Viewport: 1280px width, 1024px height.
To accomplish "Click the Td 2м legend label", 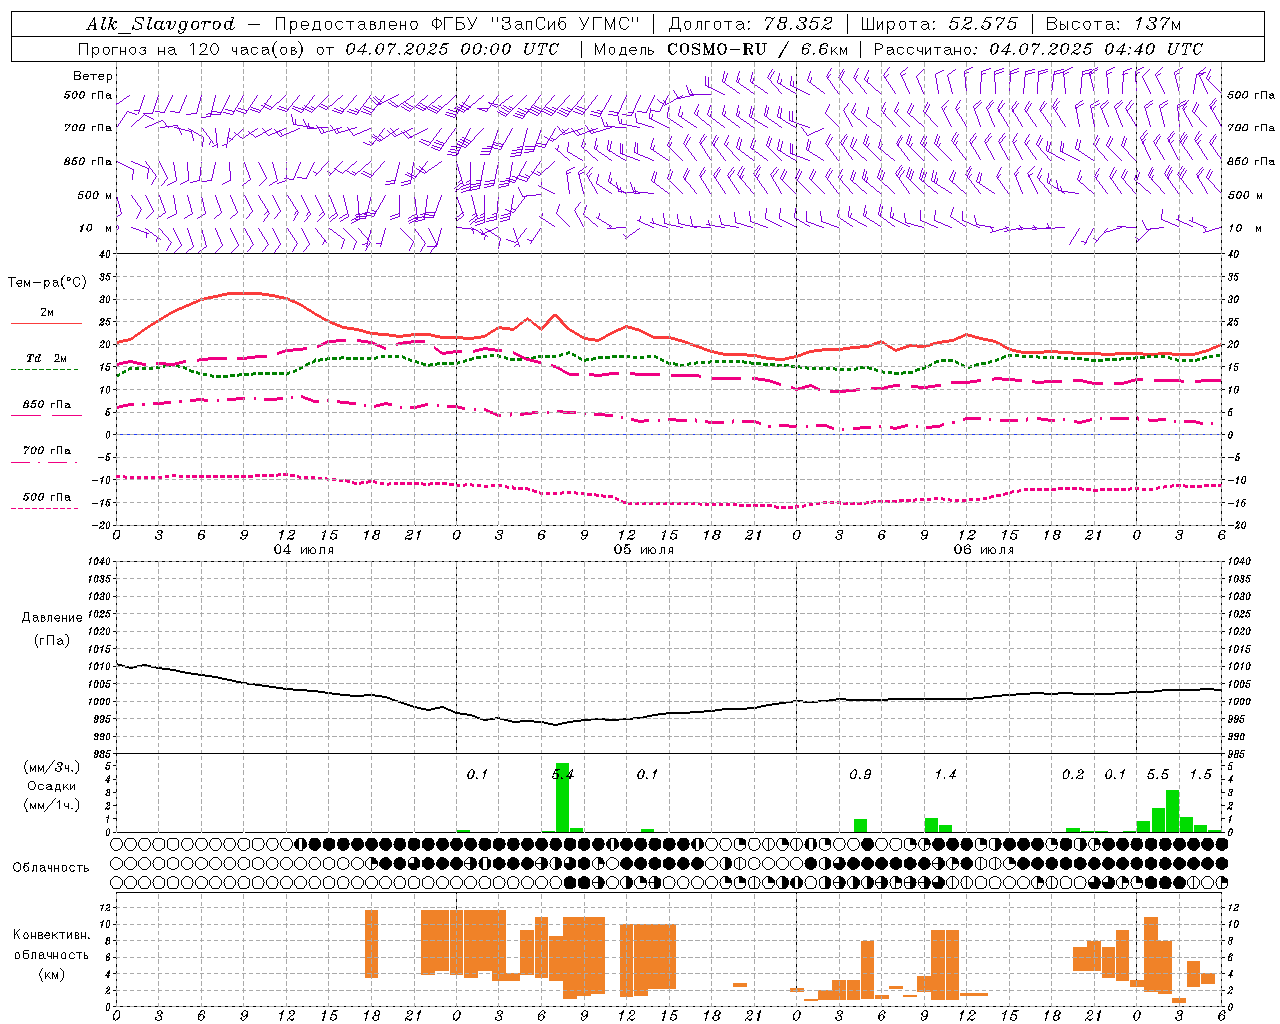I will (47, 358).
